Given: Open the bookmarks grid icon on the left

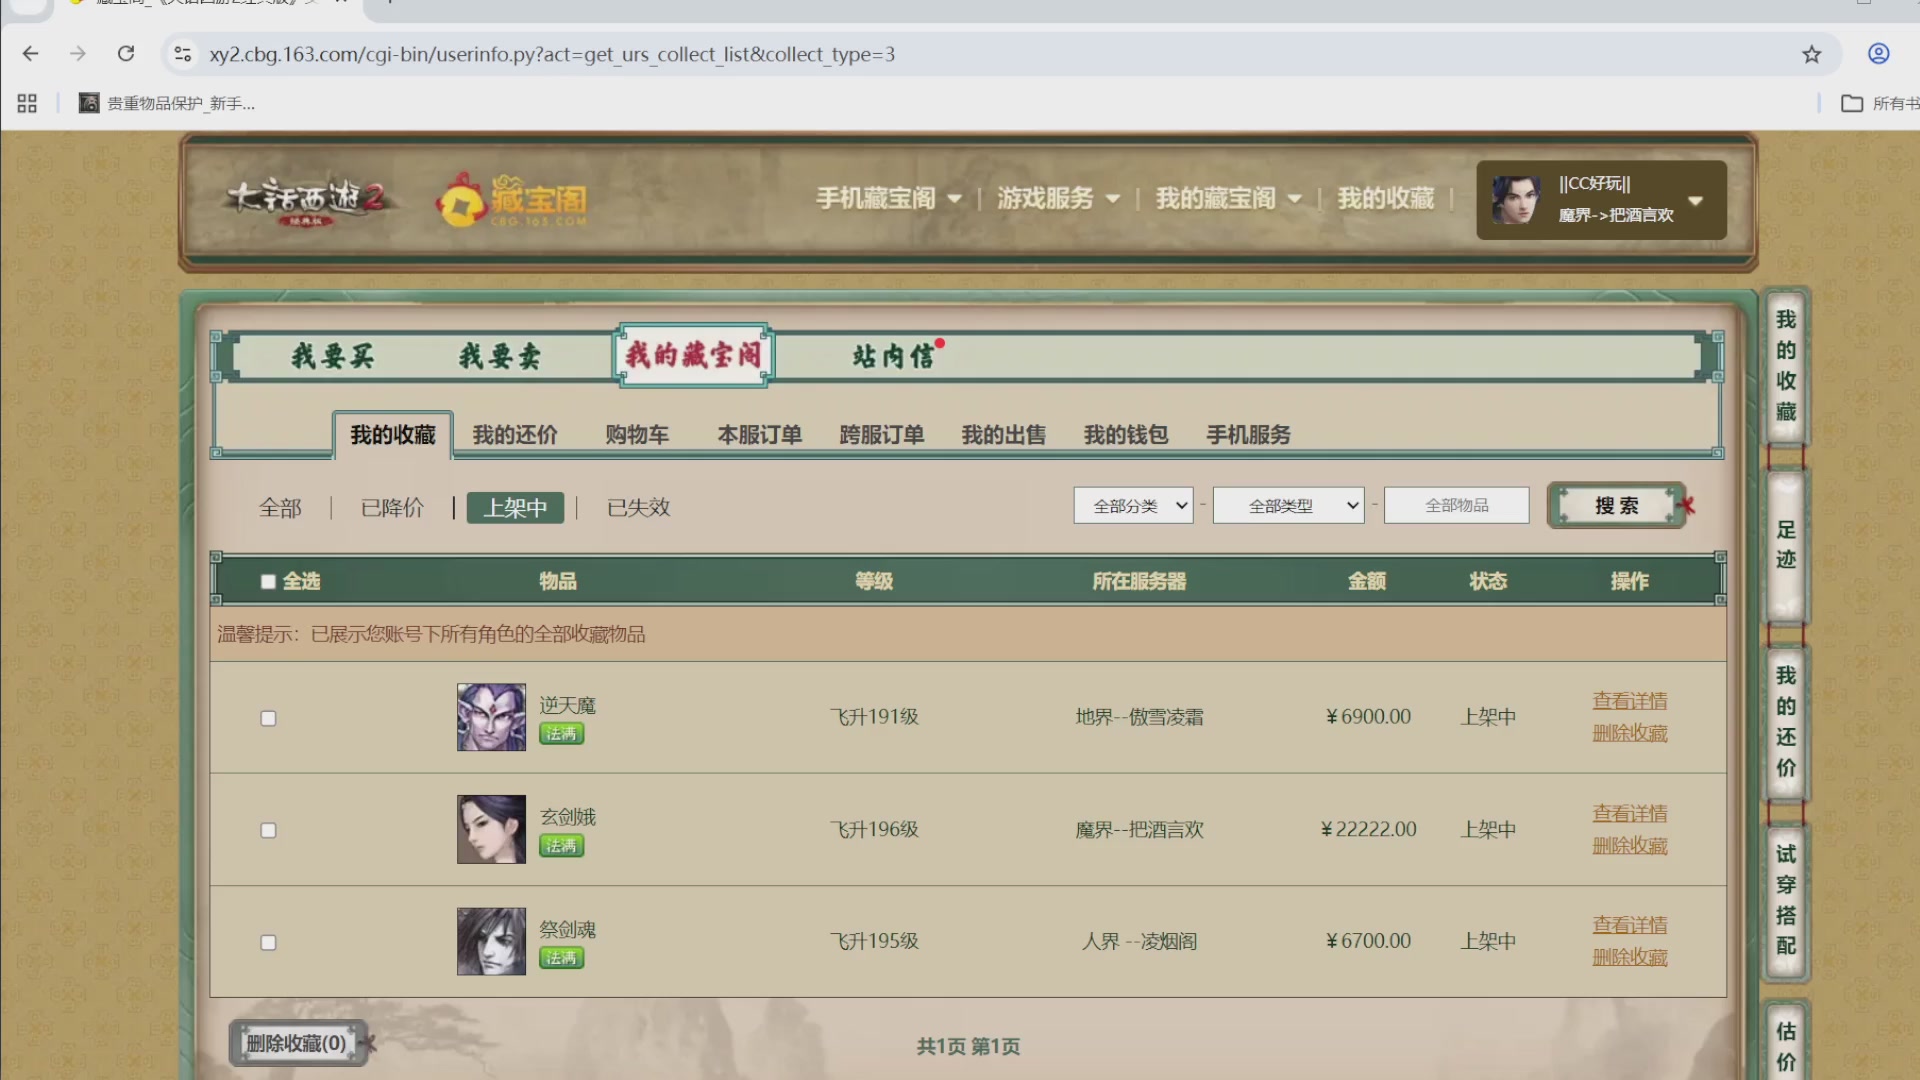Looking at the screenshot, I should [x=26, y=103].
